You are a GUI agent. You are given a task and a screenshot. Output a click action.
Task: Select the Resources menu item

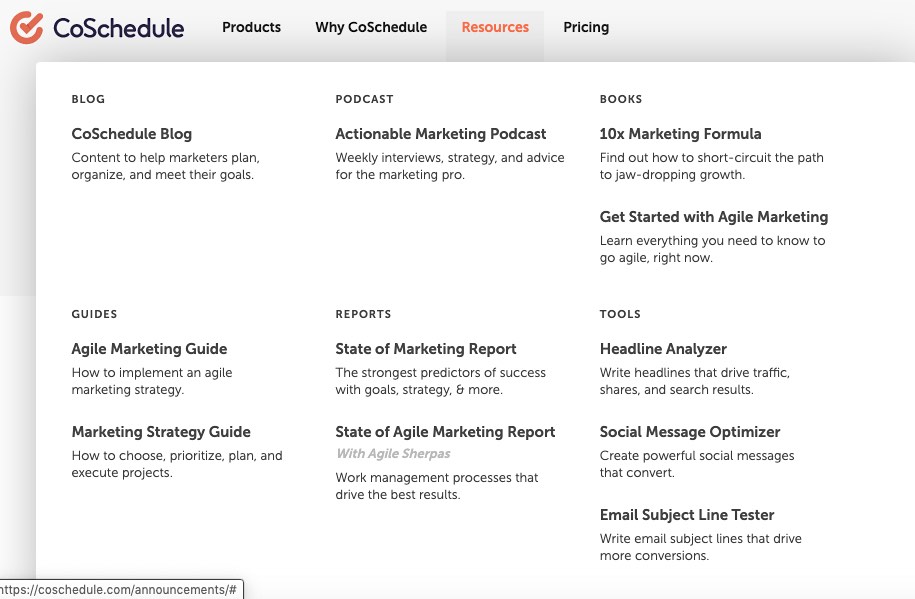495,27
